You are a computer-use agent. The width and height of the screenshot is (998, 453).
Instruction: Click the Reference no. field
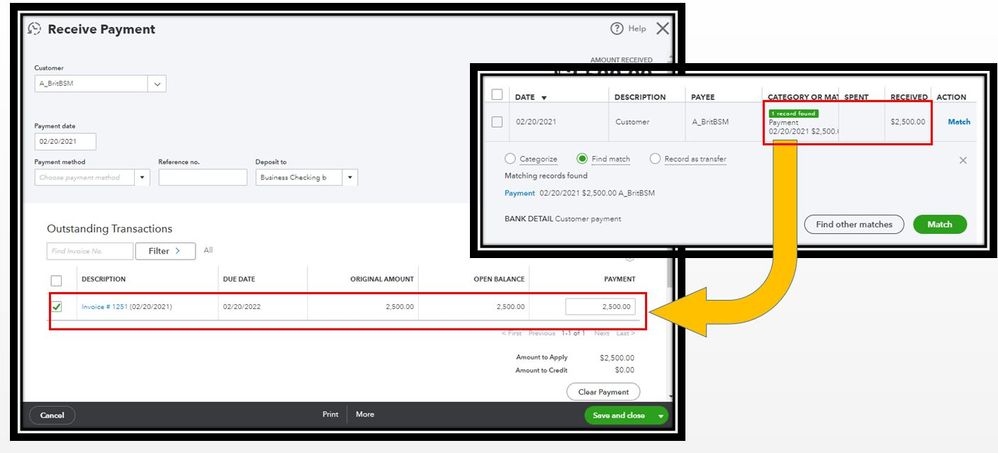click(x=202, y=178)
